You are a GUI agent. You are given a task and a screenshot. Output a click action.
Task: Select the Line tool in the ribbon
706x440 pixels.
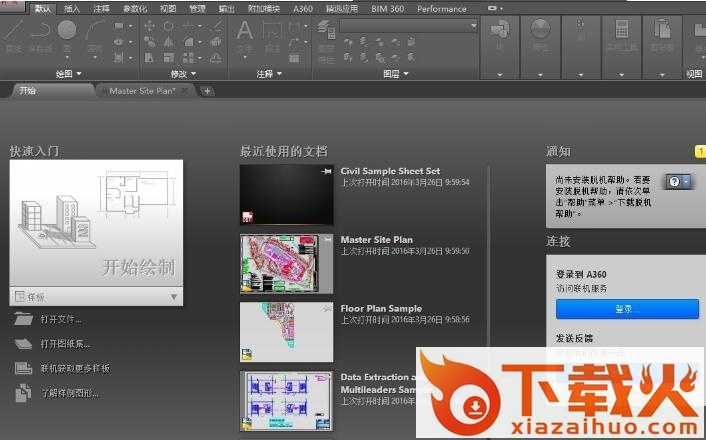point(14,31)
